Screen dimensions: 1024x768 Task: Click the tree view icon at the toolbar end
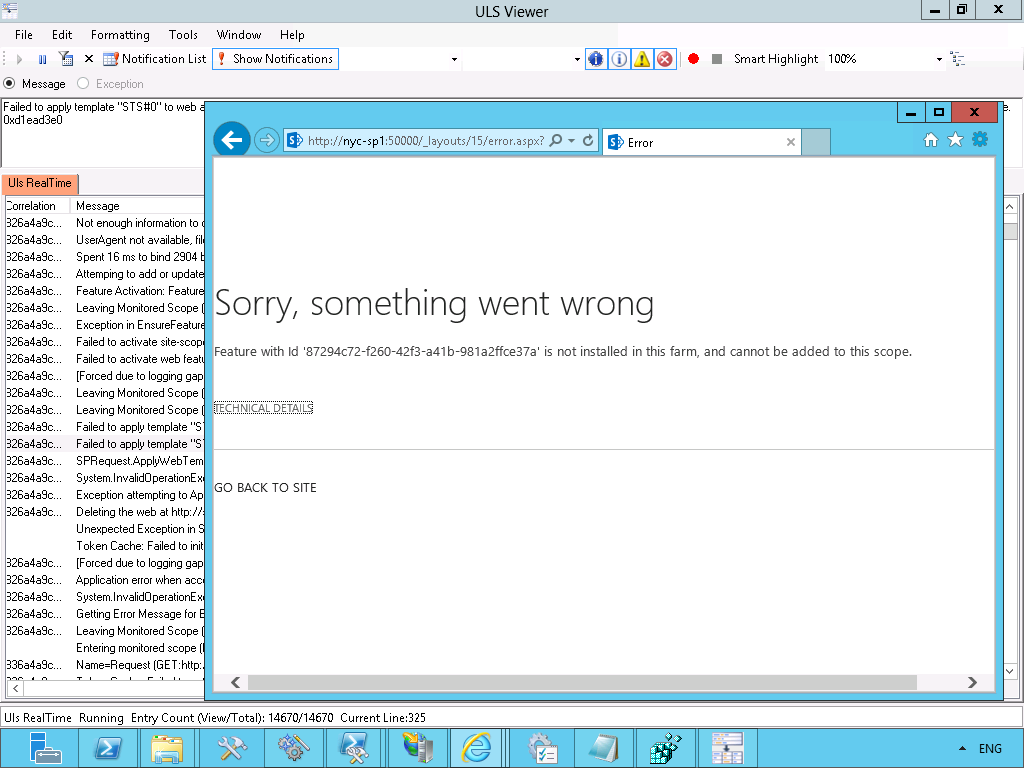coord(957,59)
